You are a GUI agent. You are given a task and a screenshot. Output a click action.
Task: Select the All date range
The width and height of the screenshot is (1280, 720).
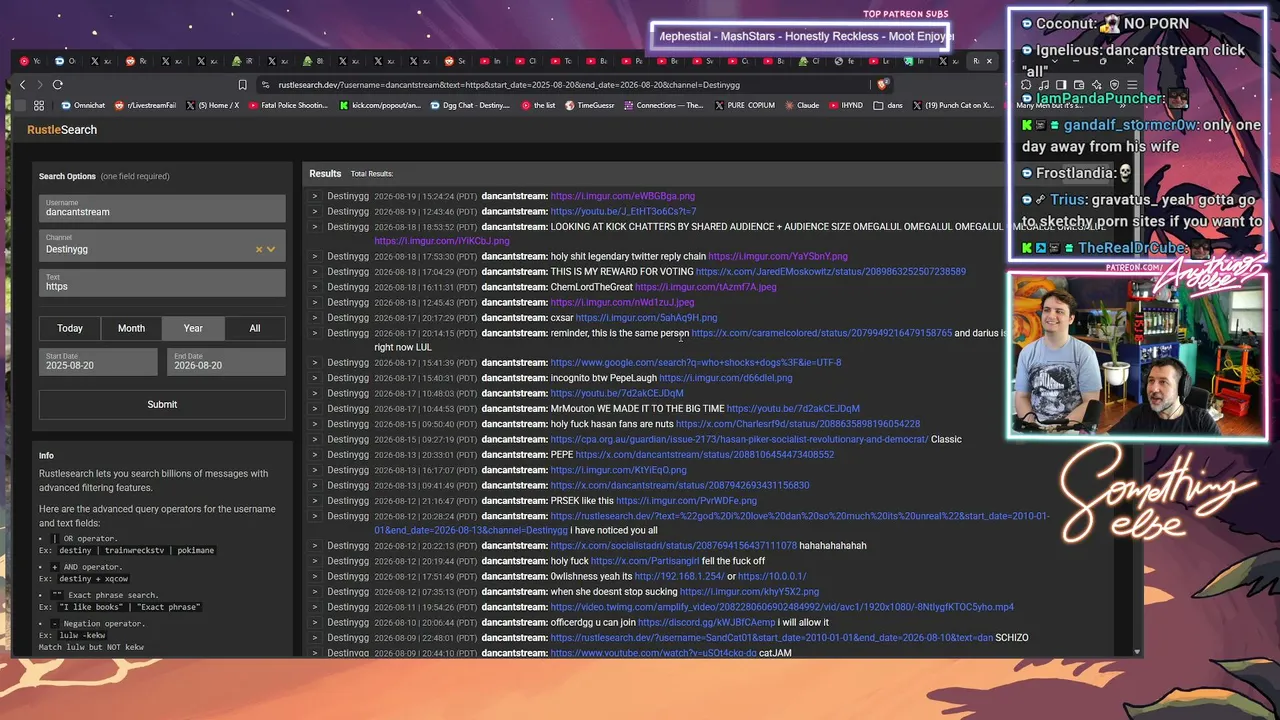pos(255,328)
